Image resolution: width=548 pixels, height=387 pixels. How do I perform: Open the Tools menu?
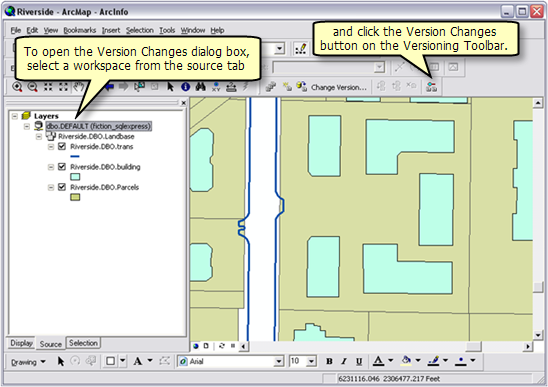167,30
